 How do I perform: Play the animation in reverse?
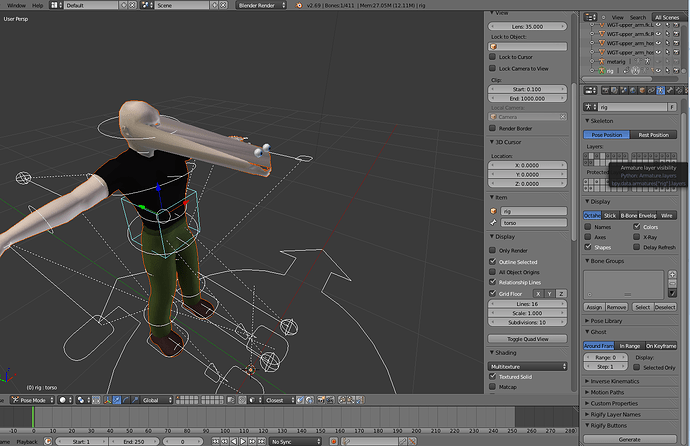pyautogui.click(x=234, y=441)
